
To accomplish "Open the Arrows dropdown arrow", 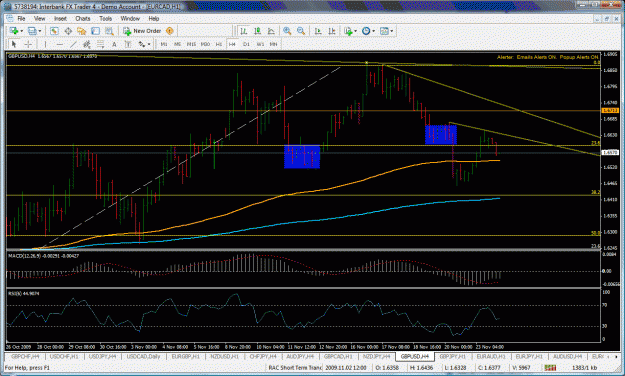I will click(x=149, y=44).
